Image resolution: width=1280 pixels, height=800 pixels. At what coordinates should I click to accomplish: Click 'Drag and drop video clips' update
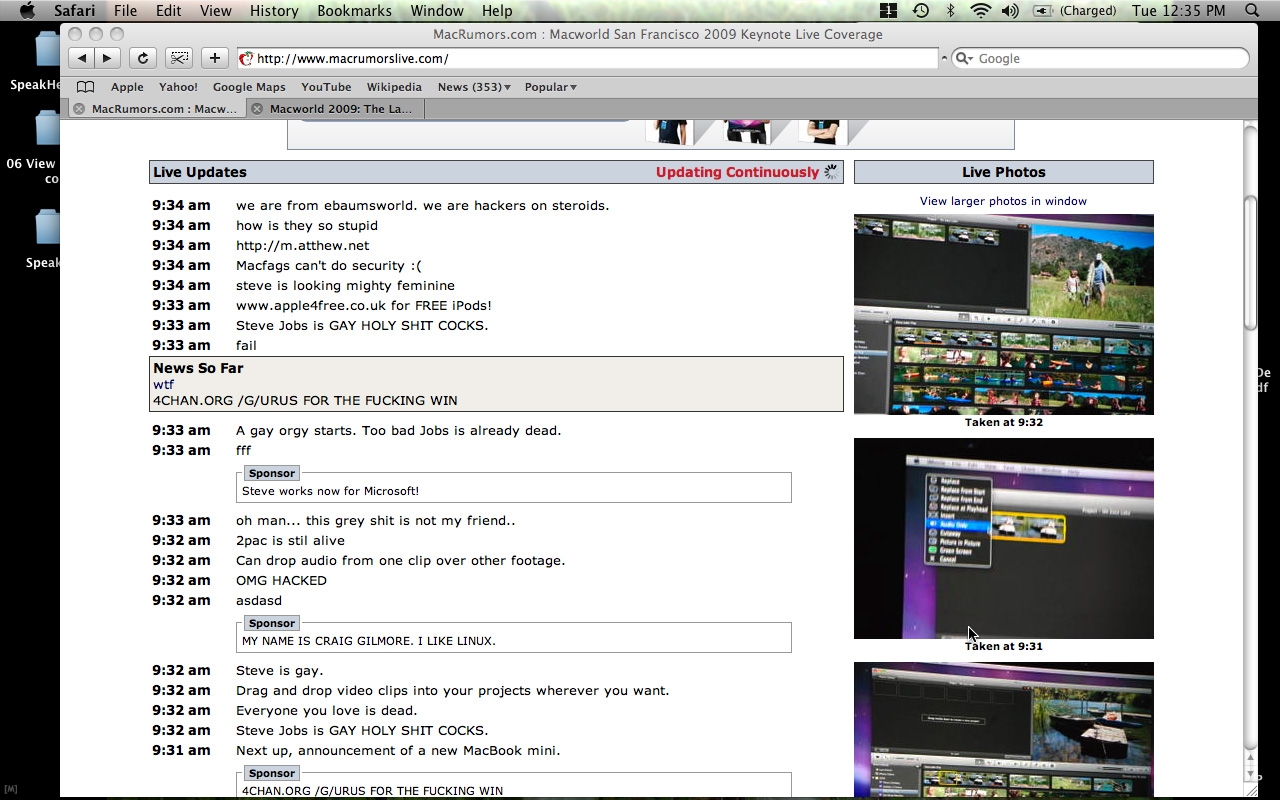(x=452, y=690)
